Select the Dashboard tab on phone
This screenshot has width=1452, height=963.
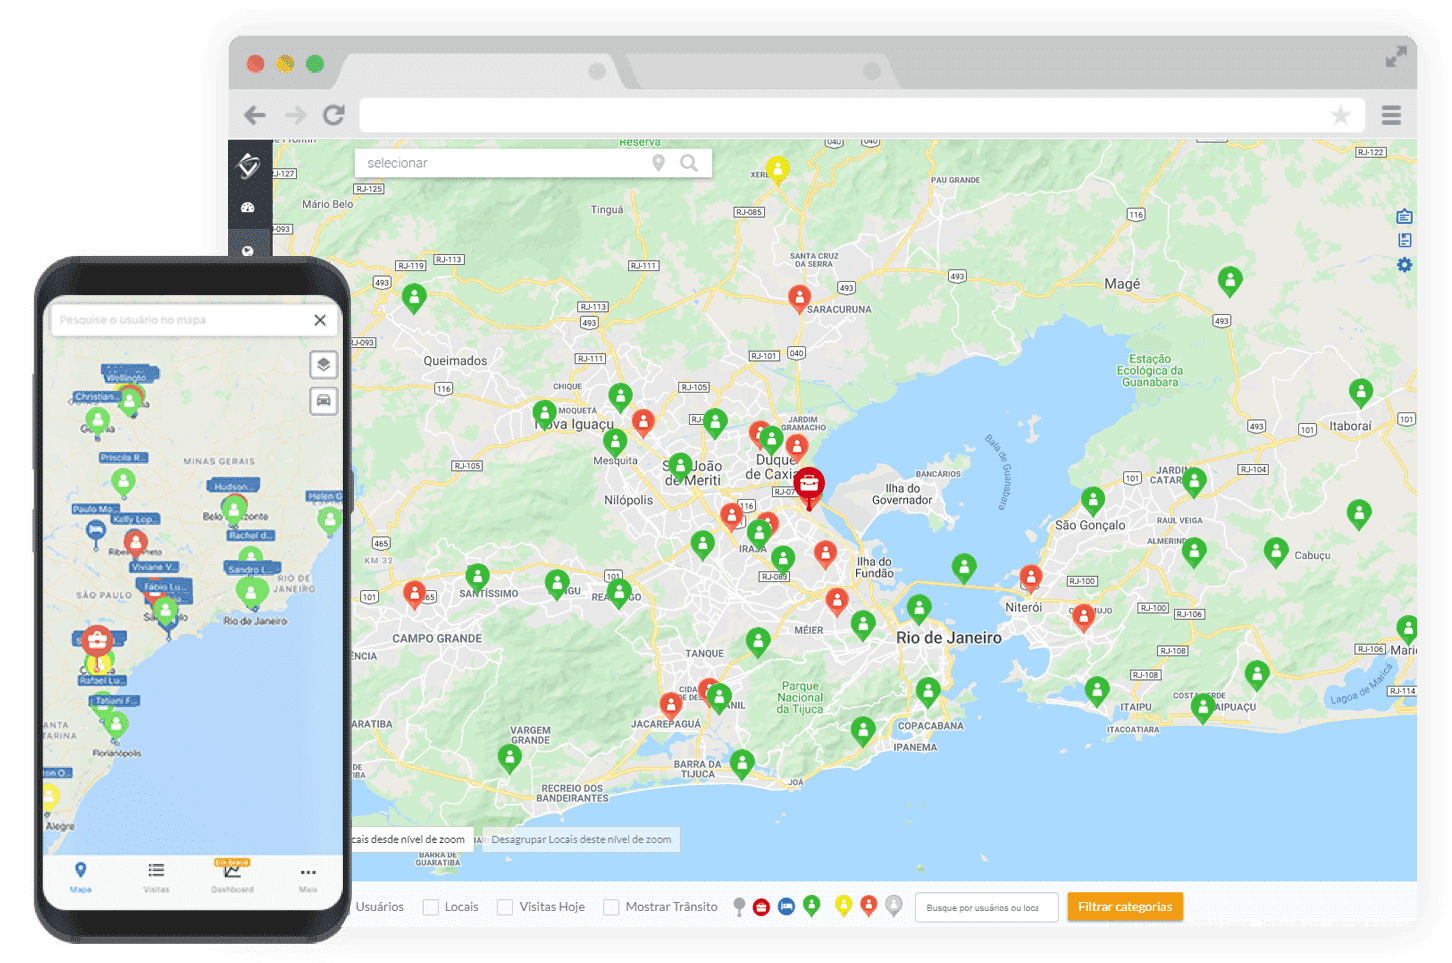(232, 876)
